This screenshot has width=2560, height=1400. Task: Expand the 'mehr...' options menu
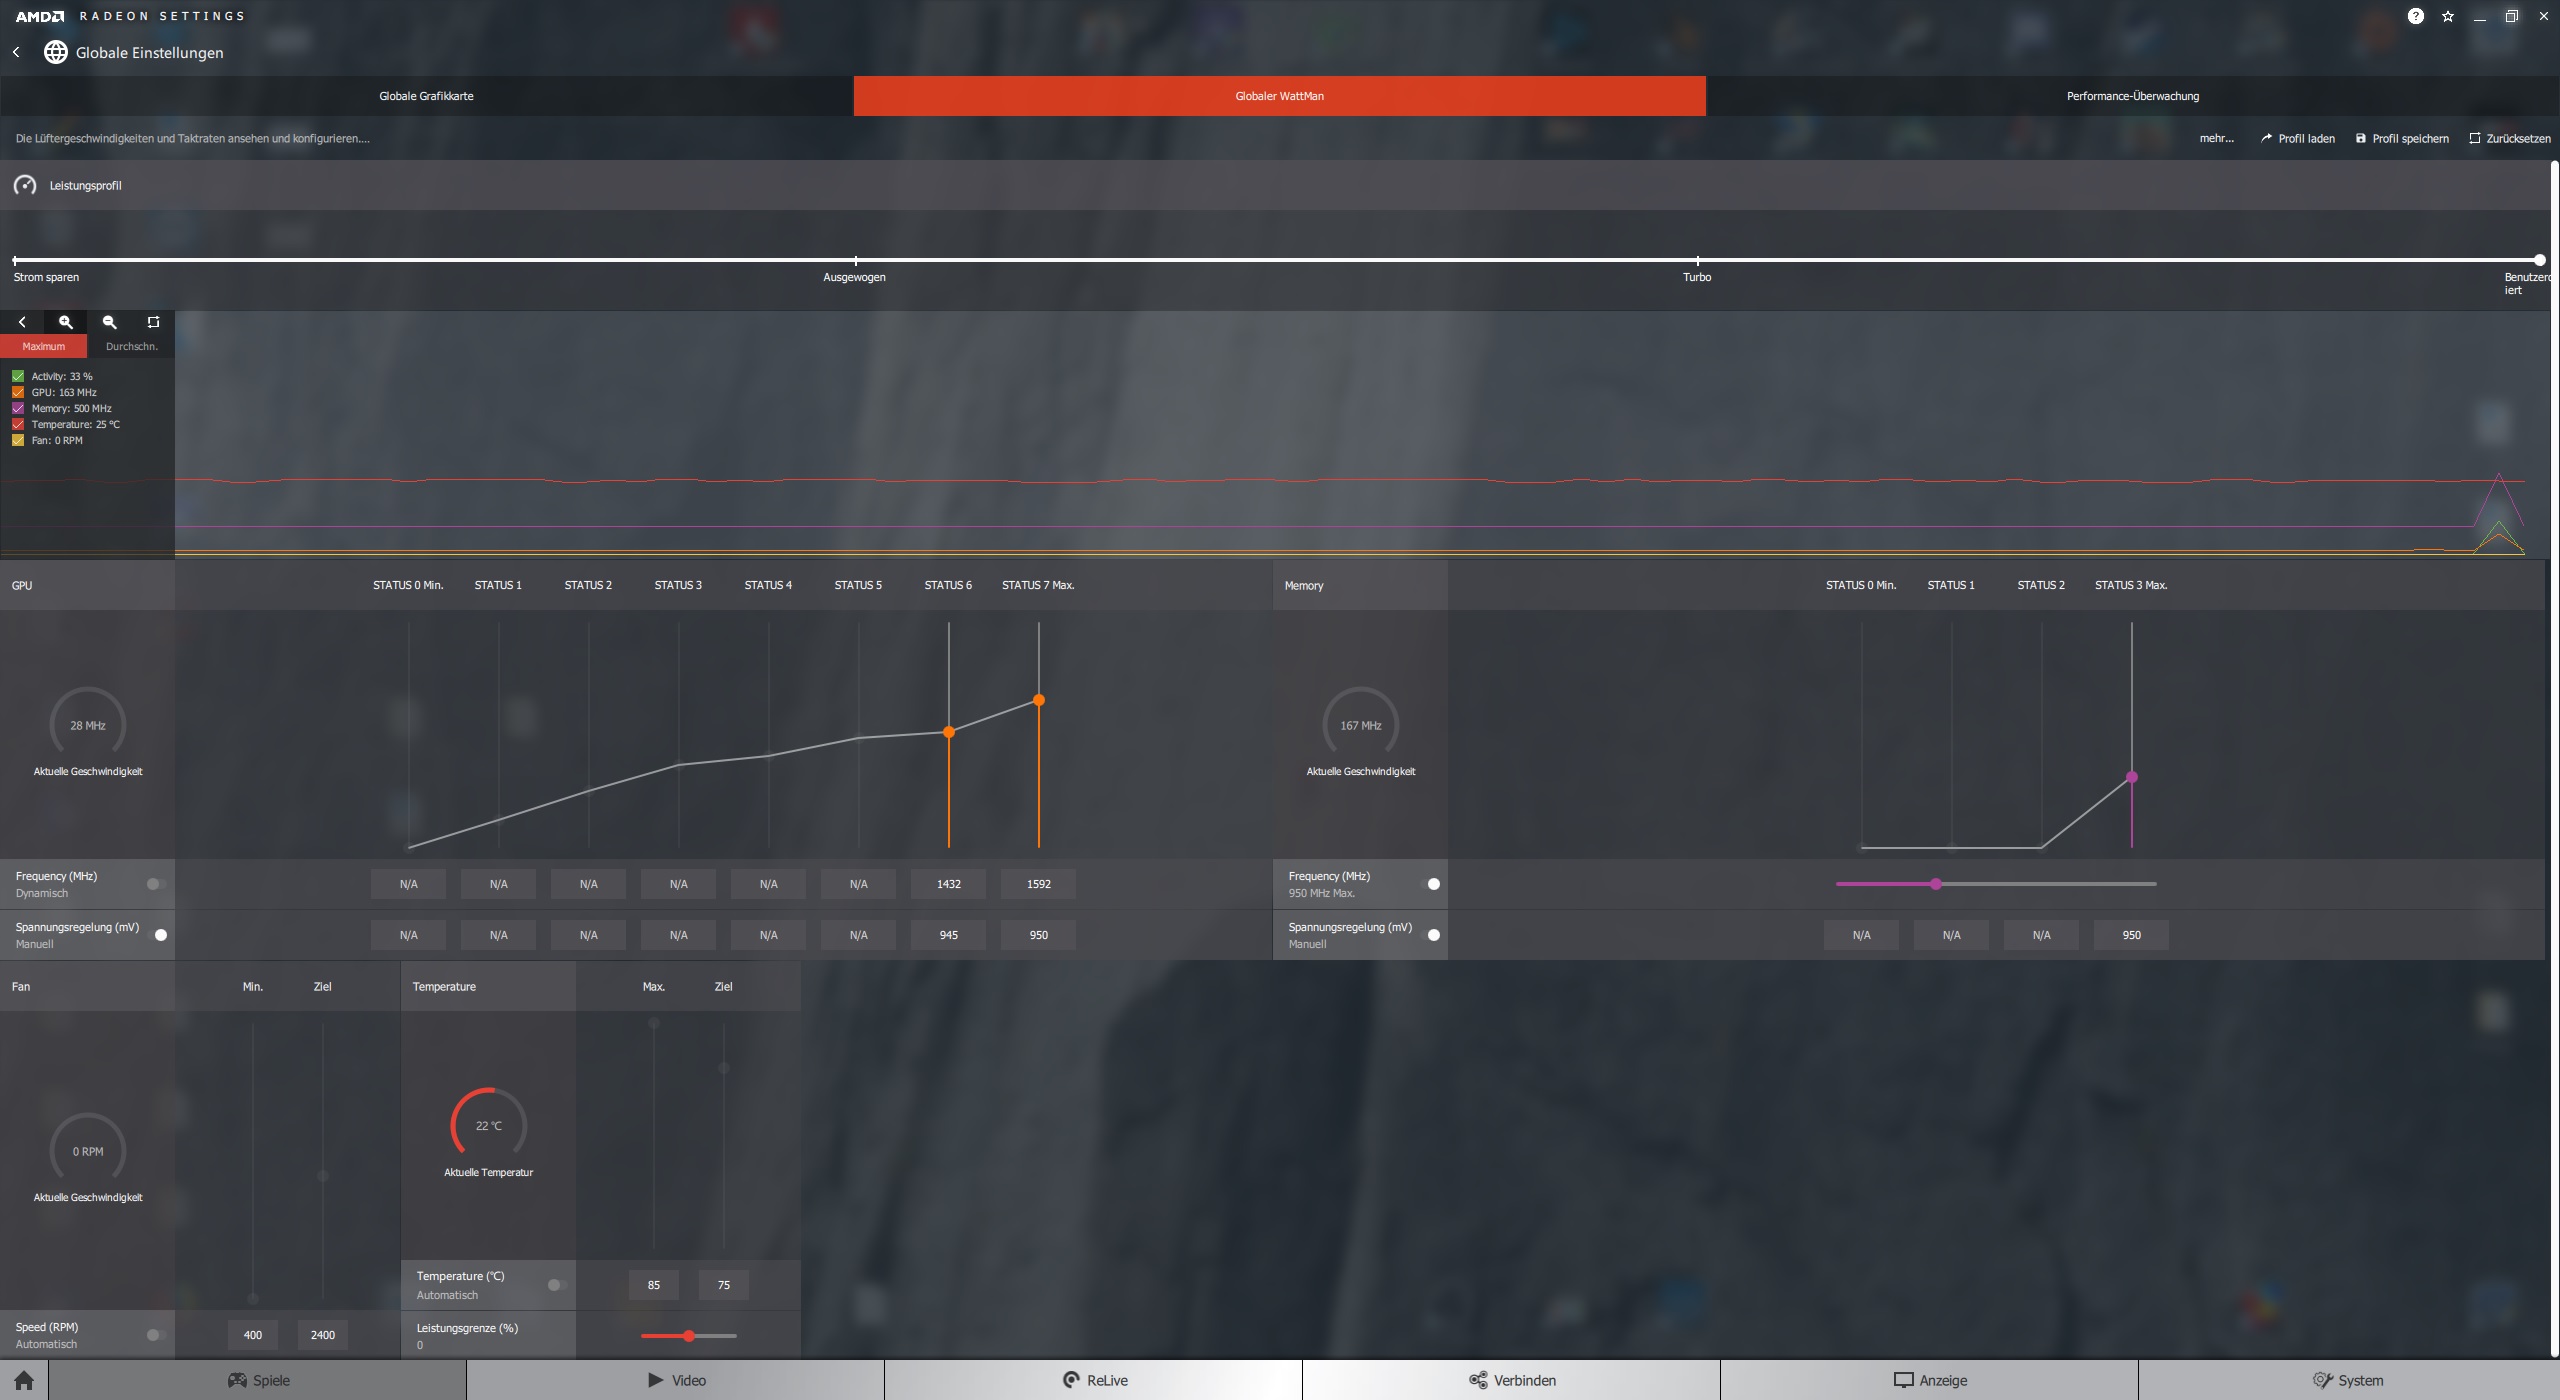point(2216,138)
